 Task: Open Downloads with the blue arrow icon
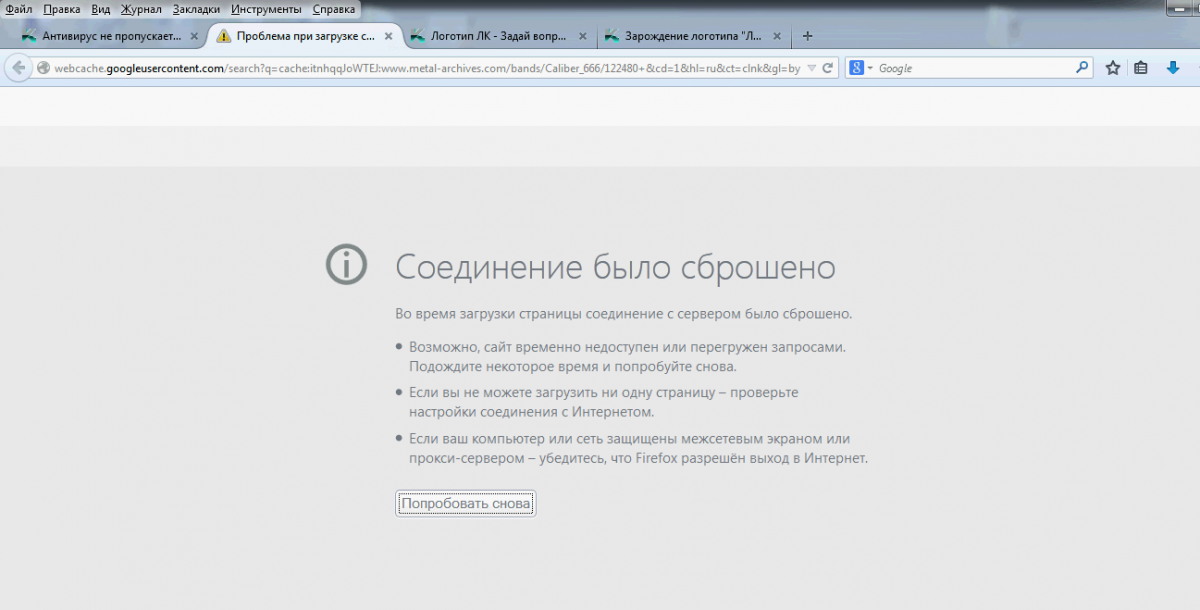[x=1173, y=68]
